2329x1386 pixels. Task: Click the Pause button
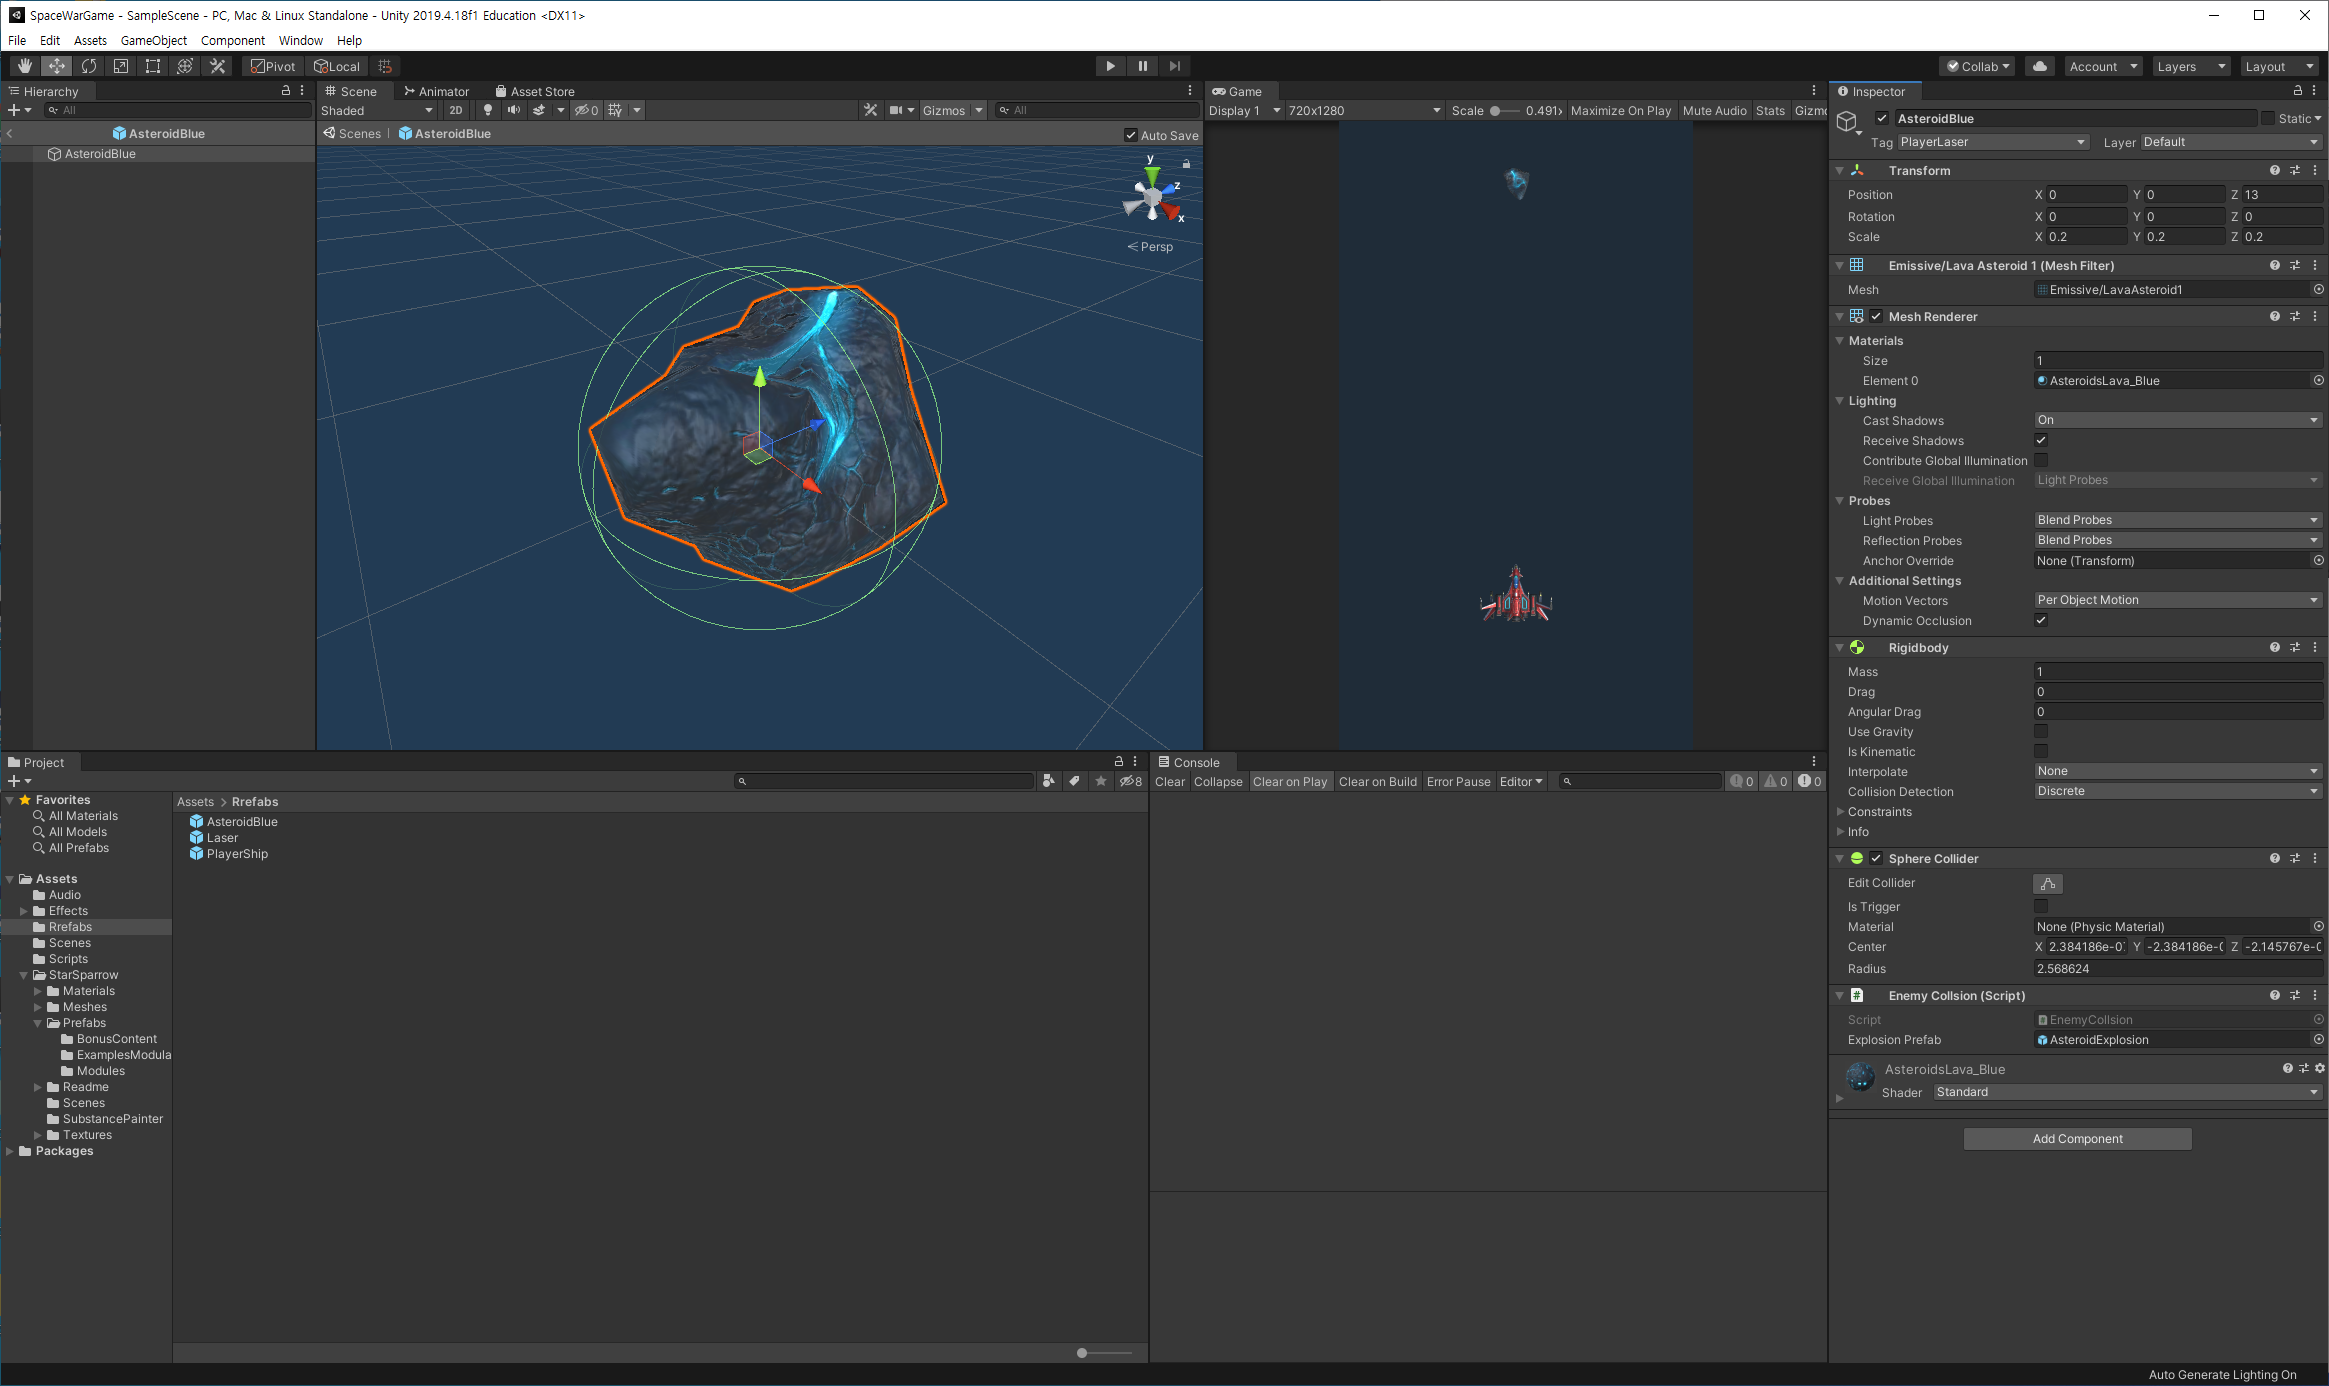click(x=1142, y=66)
